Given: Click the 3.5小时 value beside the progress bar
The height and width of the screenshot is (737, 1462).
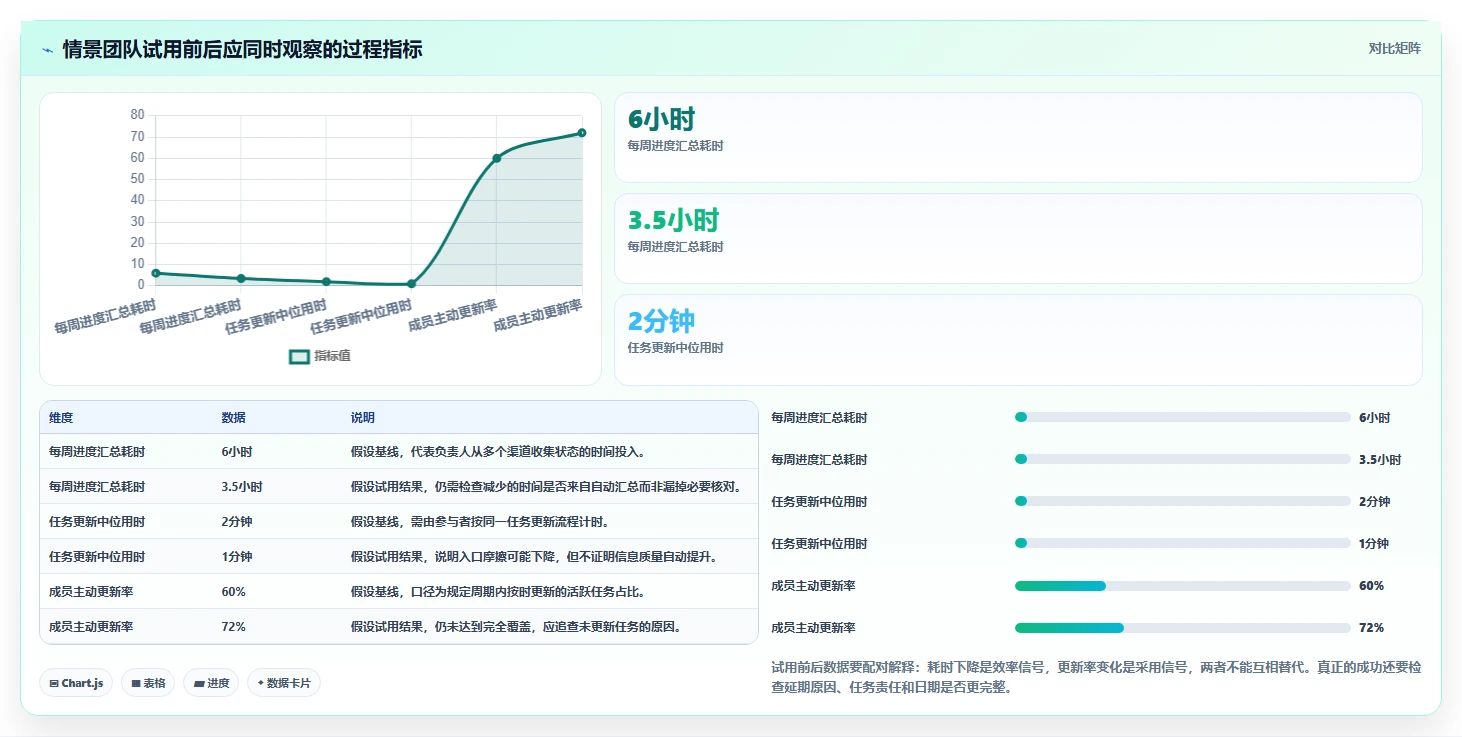Looking at the screenshot, I should [1380, 460].
